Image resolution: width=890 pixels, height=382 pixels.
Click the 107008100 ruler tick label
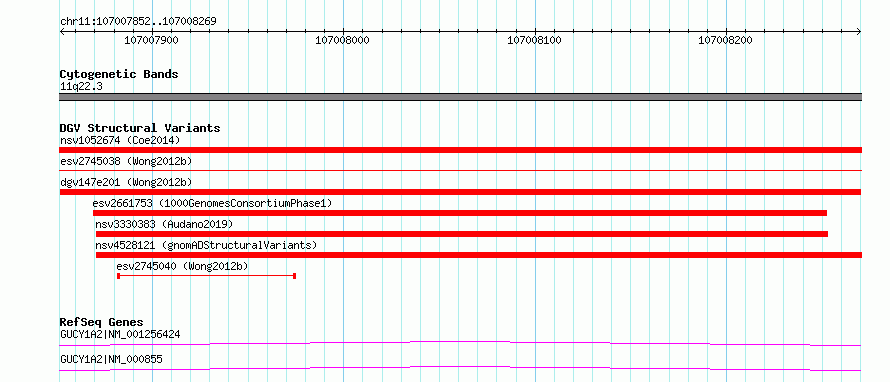tap(534, 40)
